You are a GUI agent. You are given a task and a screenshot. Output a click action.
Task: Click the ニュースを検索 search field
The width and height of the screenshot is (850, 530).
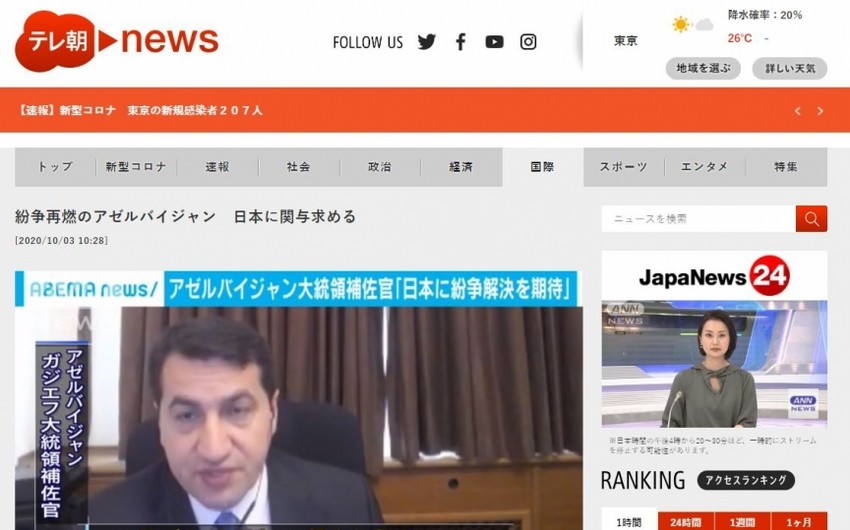pyautogui.click(x=698, y=219)
